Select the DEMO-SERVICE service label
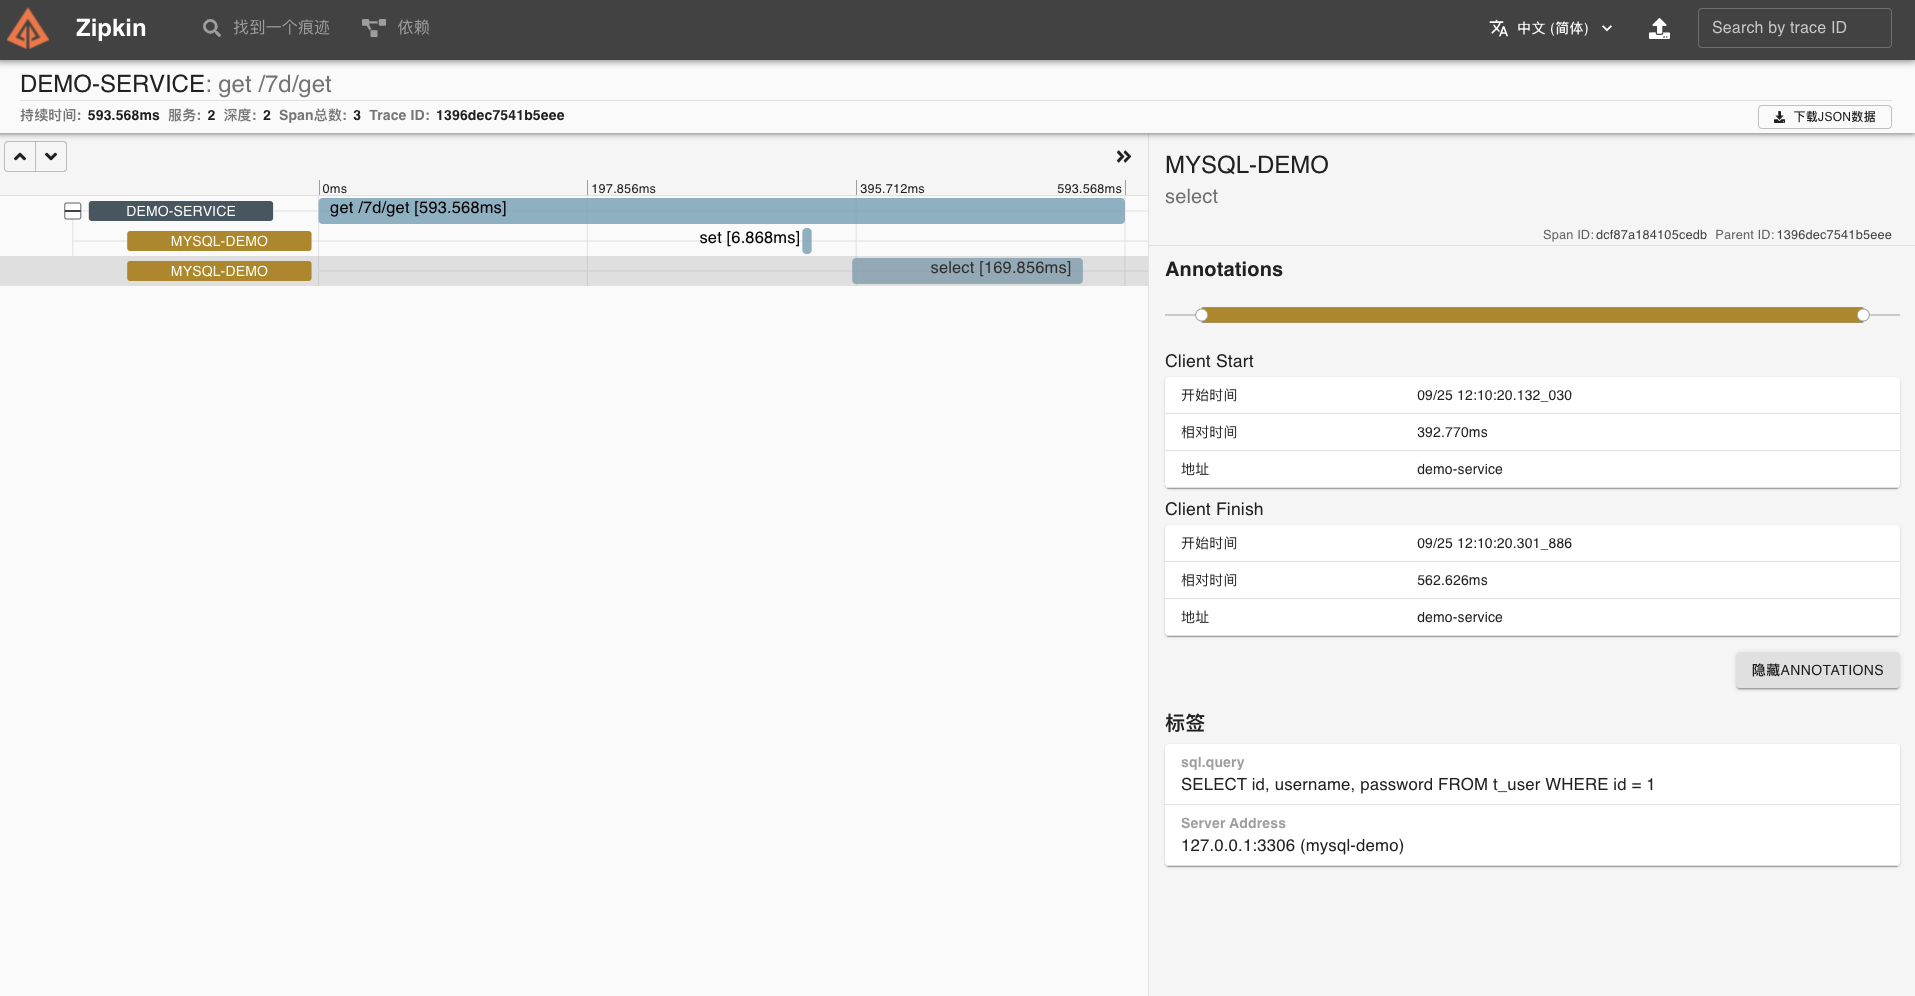The height and width of the screenshot is (996, 1915). (181, 211)
